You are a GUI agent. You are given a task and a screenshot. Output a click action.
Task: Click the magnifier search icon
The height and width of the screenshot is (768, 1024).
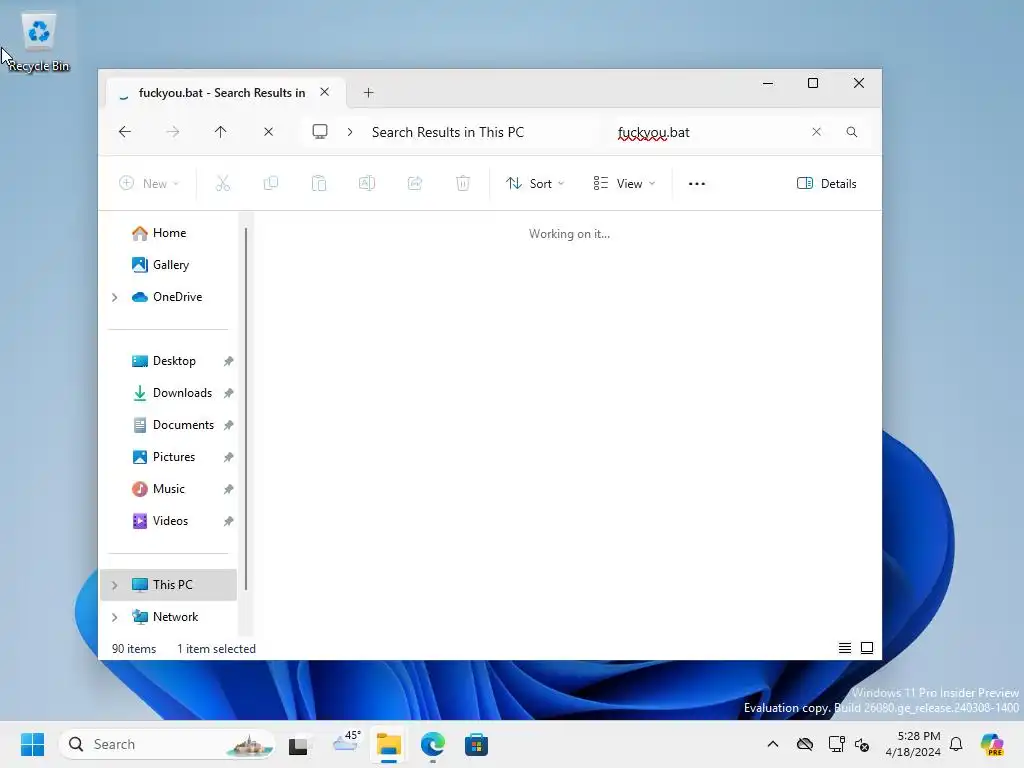pos(852,132)
